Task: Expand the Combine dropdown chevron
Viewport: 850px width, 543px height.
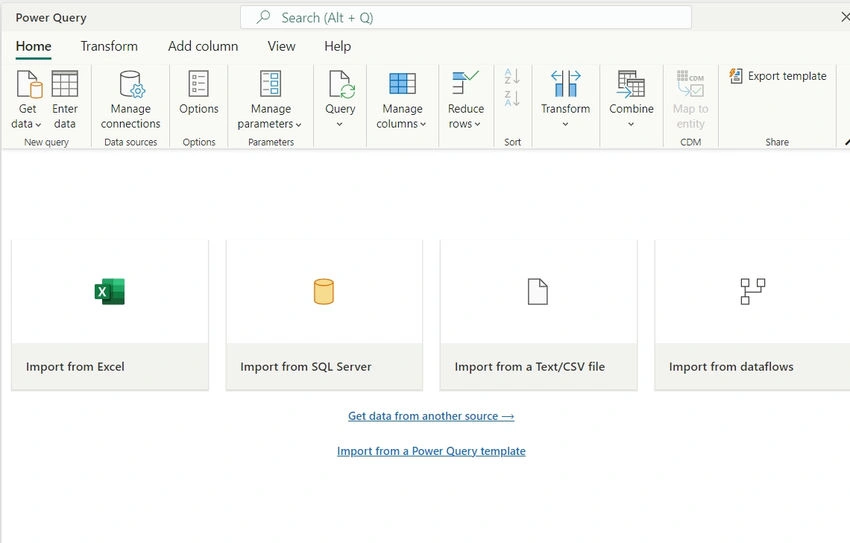Action: [x=631, y=124]
